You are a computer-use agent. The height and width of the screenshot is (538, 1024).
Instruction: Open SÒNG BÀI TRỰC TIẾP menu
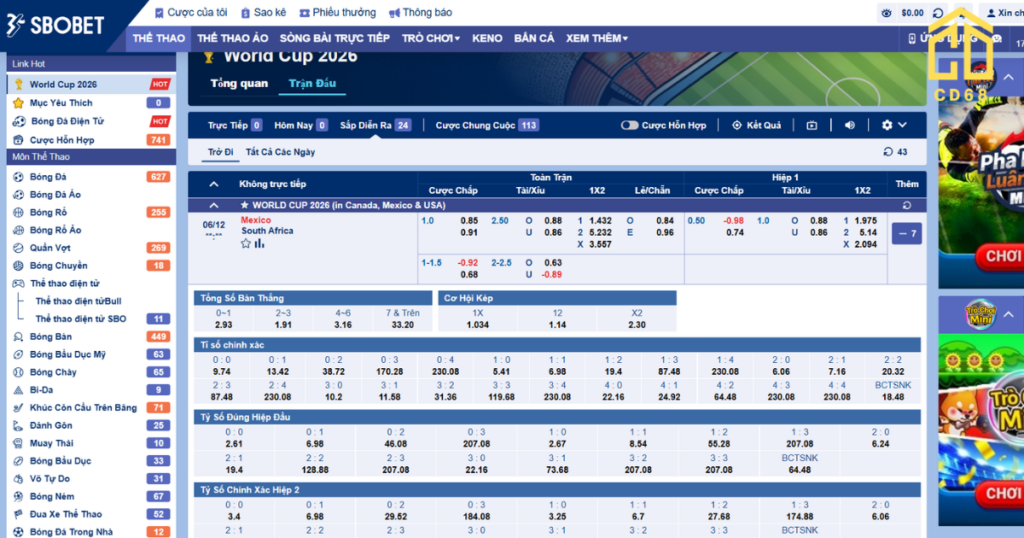(334, 39)
